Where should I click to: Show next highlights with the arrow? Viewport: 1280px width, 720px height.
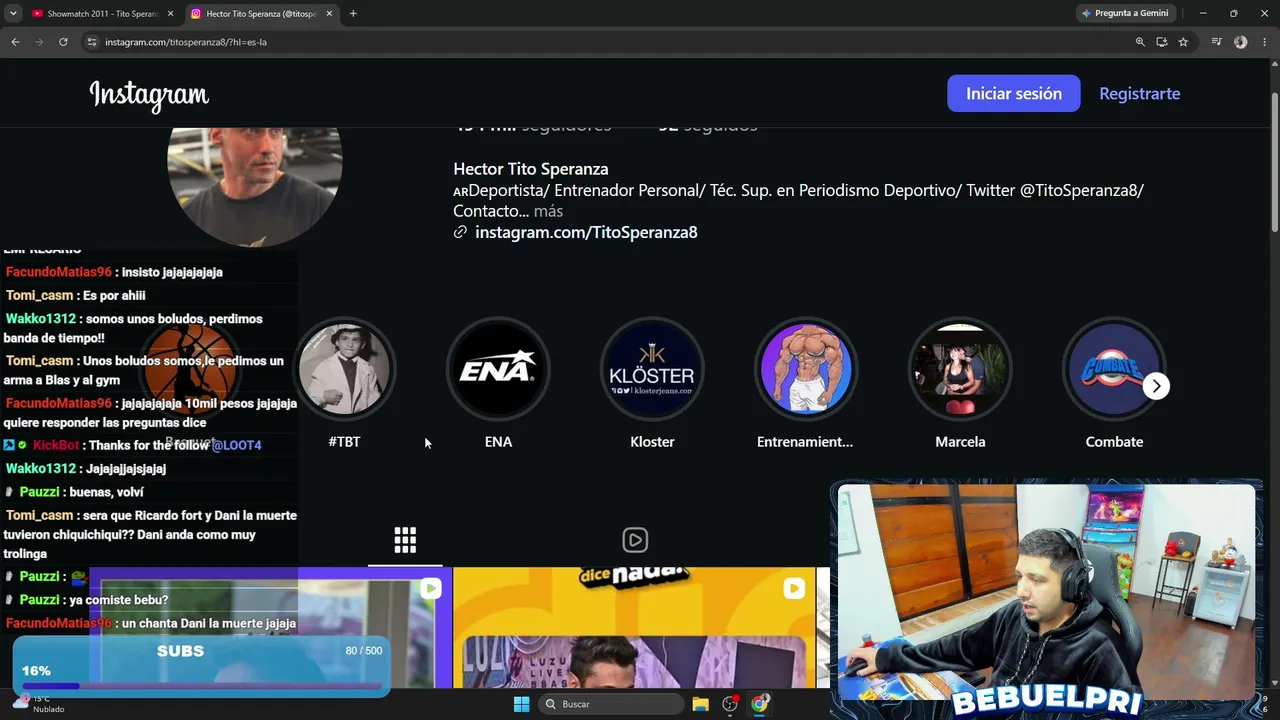1156,386
